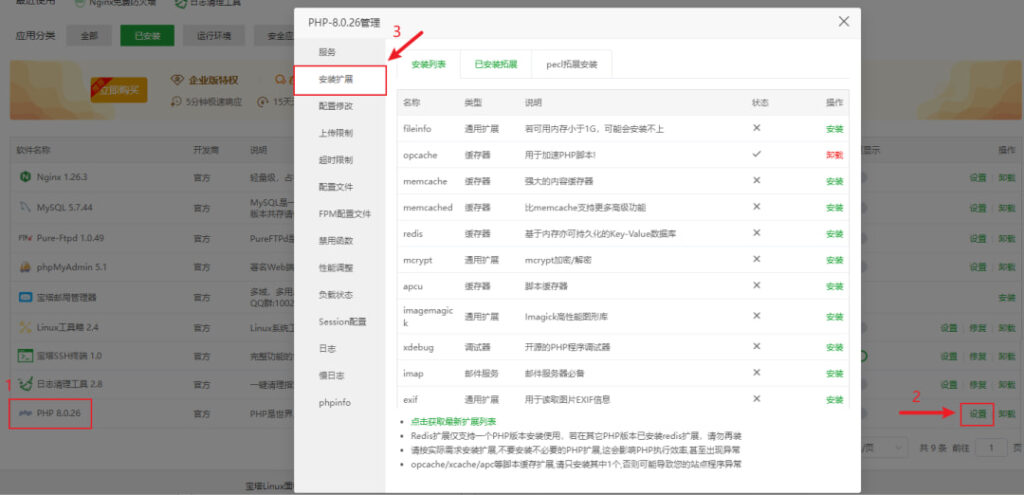
Task: Switch to the 安装列表 tab
Action: [428, 65]
